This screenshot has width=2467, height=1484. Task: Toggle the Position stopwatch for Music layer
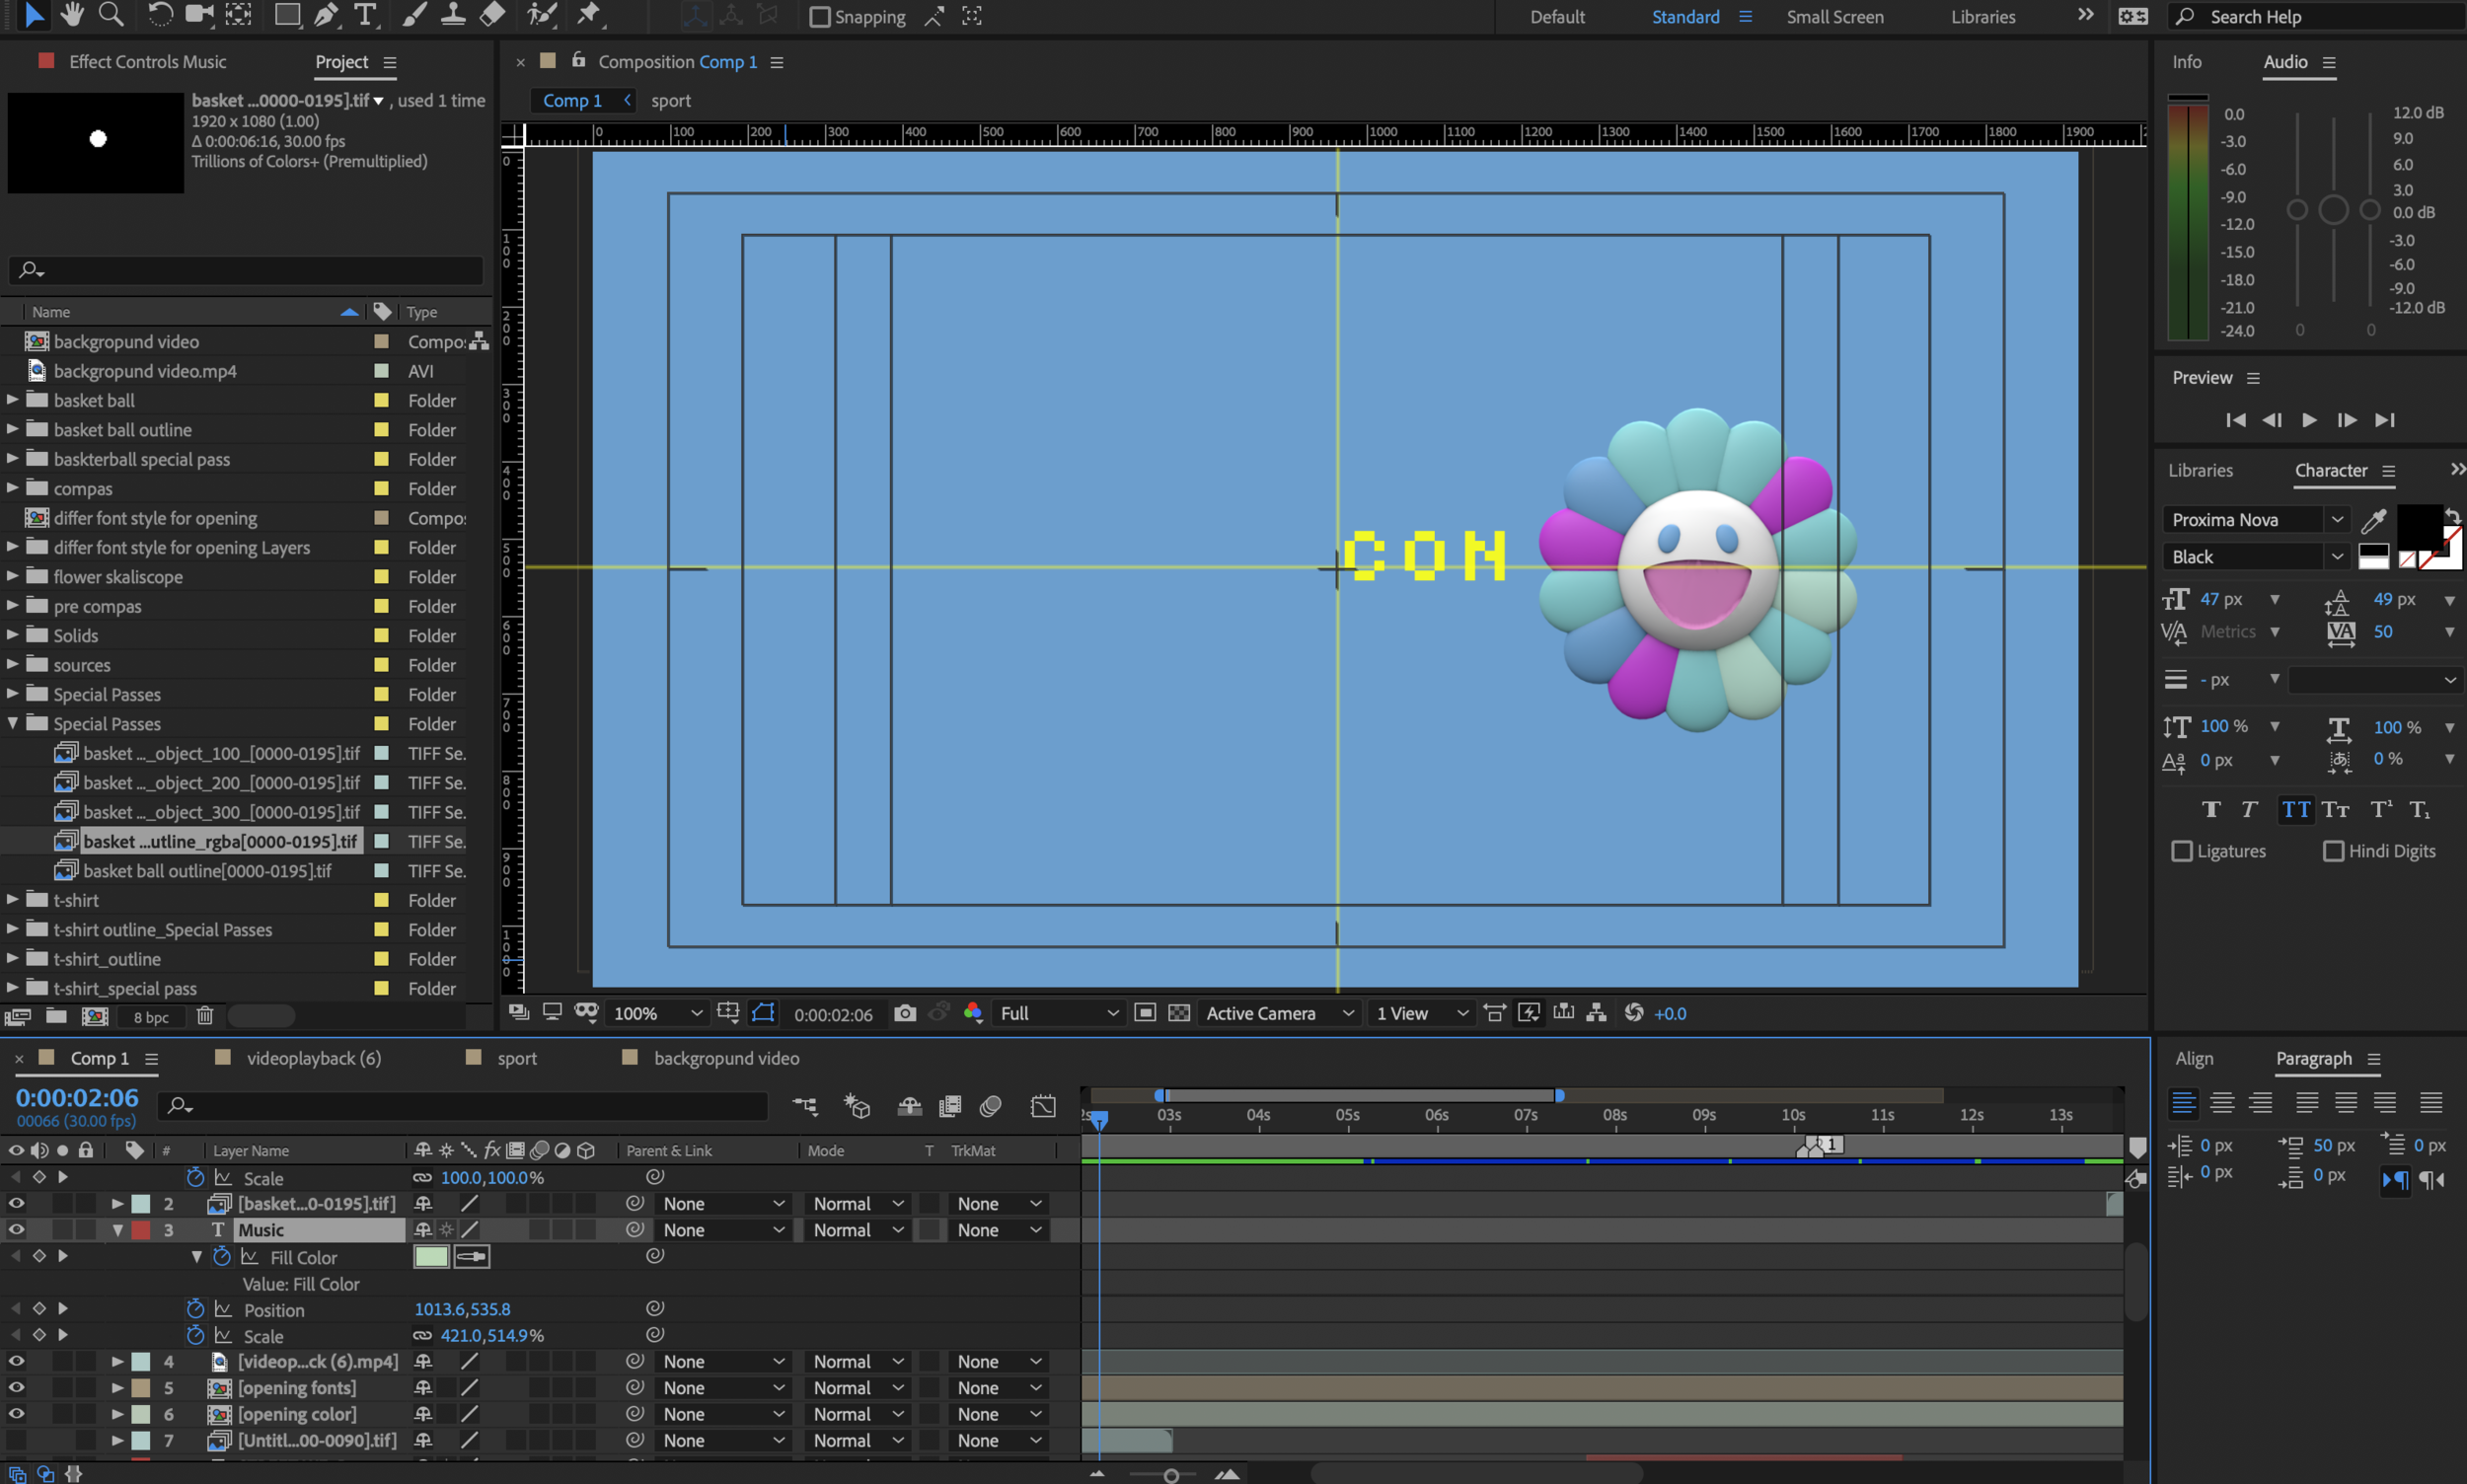[196, 1309]
